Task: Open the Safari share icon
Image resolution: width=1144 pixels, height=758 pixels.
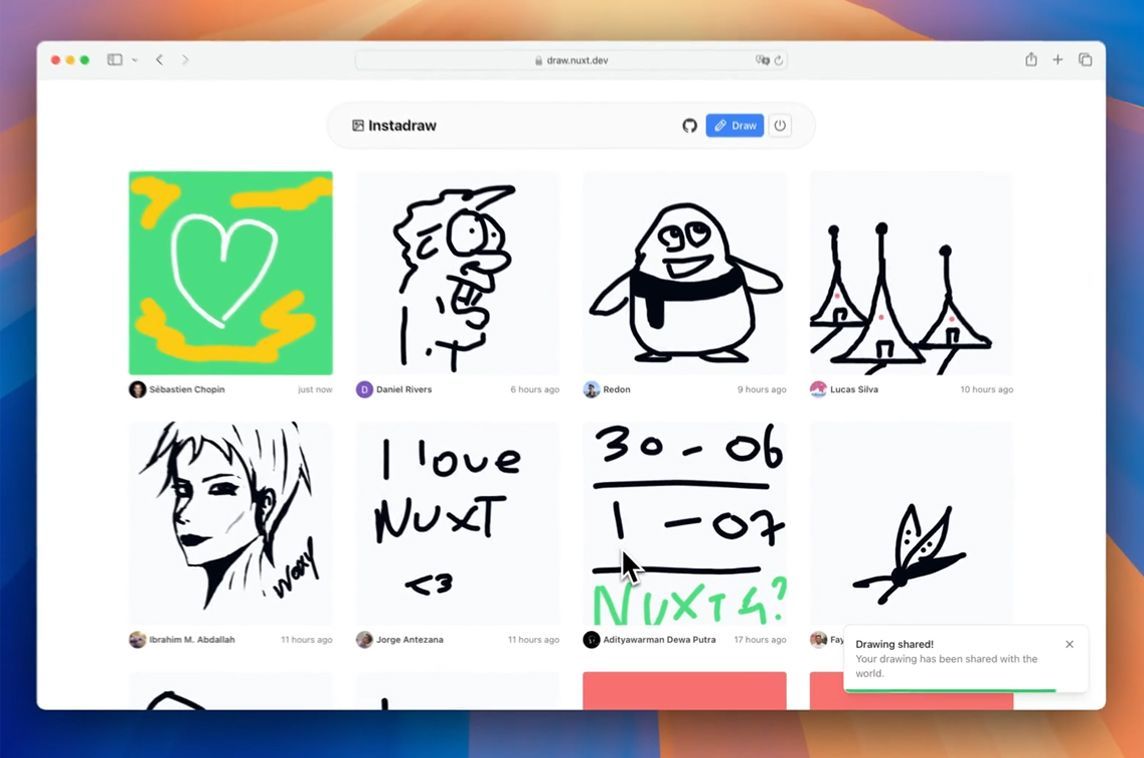Action: [x=1031, y=59]
